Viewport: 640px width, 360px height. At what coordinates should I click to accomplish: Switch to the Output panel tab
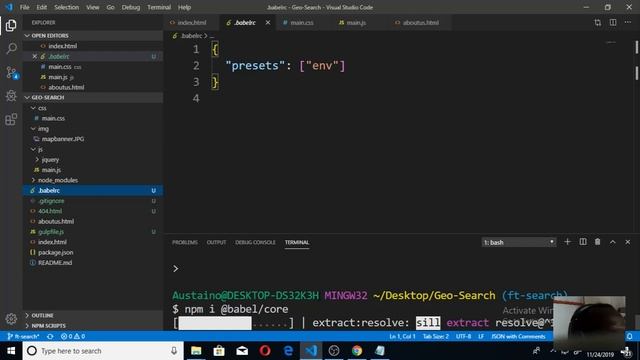point(216,242)
